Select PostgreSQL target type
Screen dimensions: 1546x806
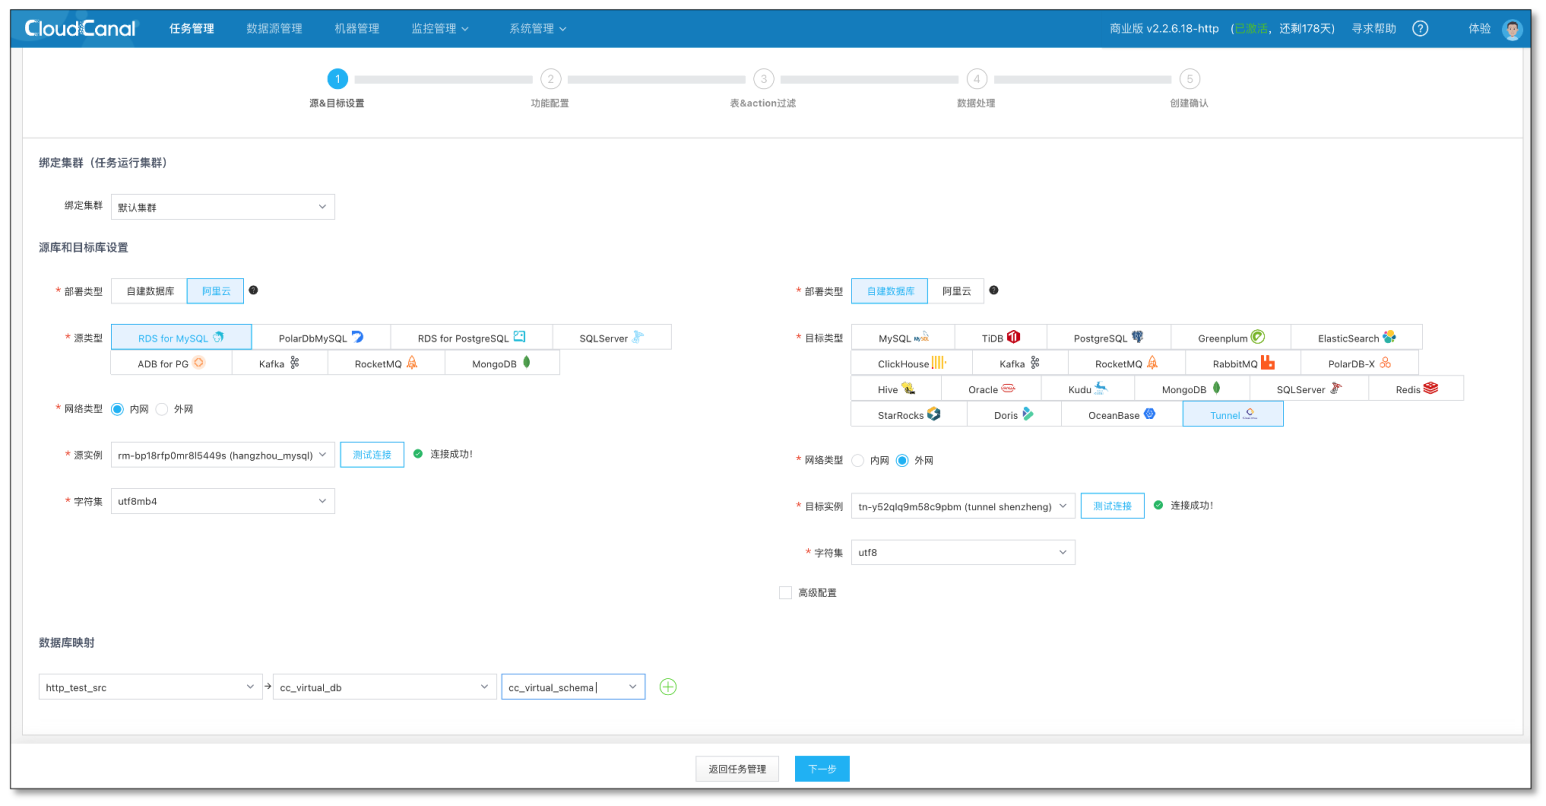(x=1109, y=338)
